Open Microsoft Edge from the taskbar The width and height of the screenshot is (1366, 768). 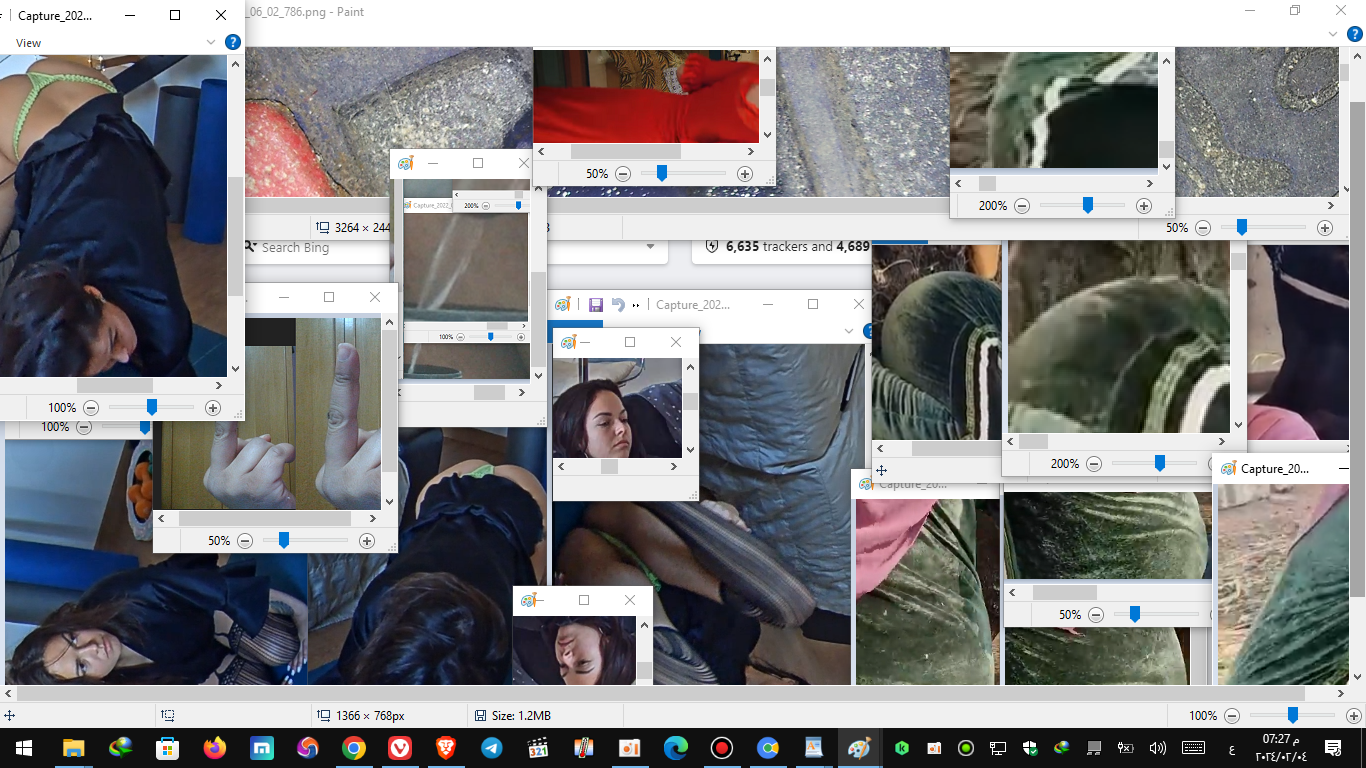tap(676, 748)
